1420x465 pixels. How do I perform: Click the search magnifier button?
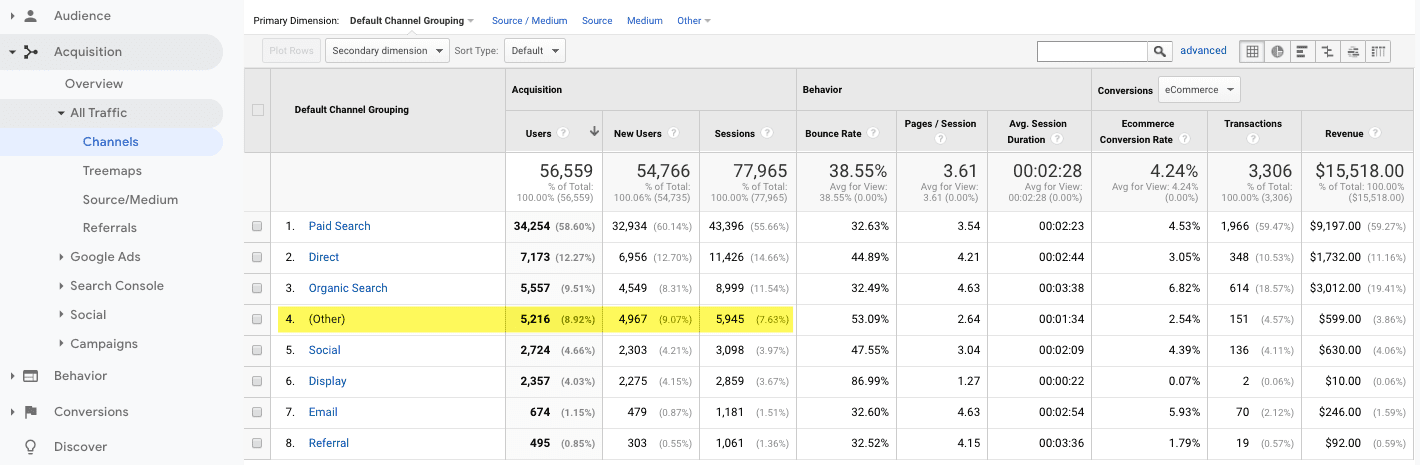[x=1160, y=51]
